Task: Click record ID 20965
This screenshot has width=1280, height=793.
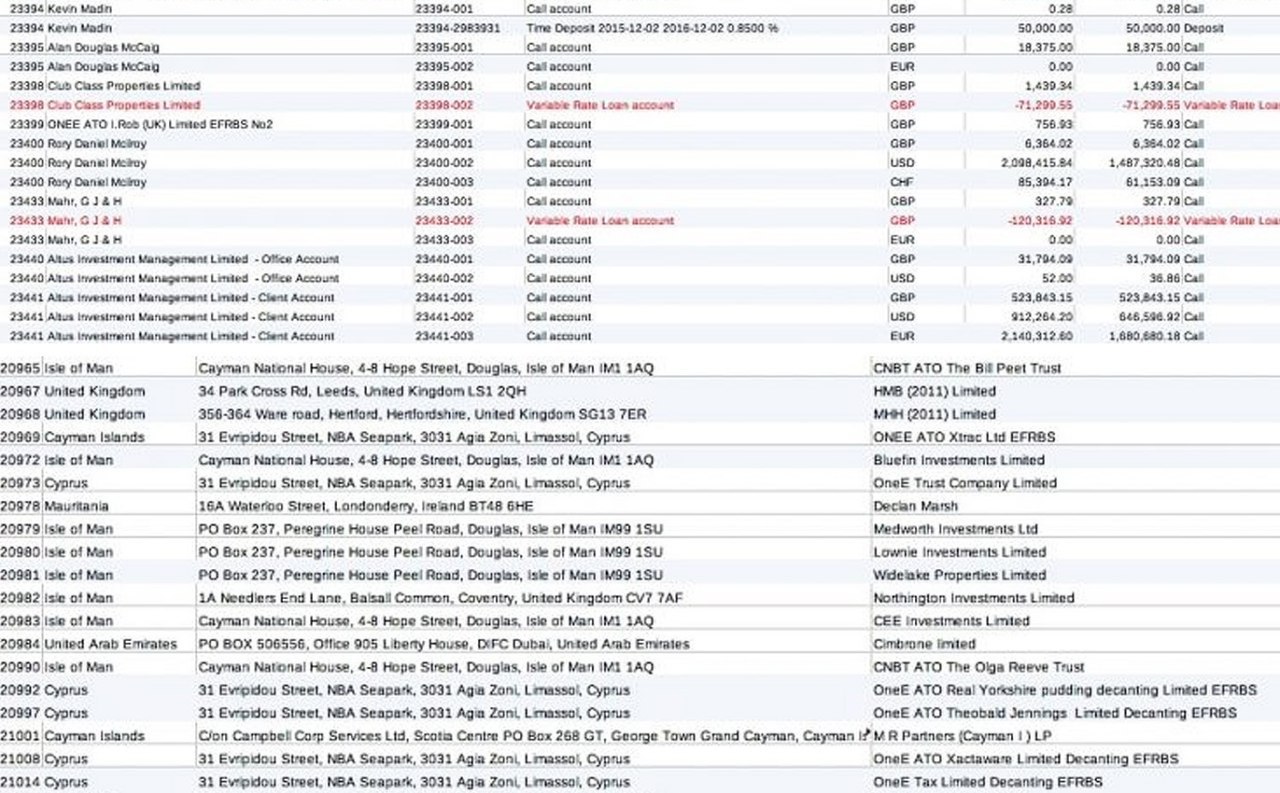Action: [x=20, y=368]
